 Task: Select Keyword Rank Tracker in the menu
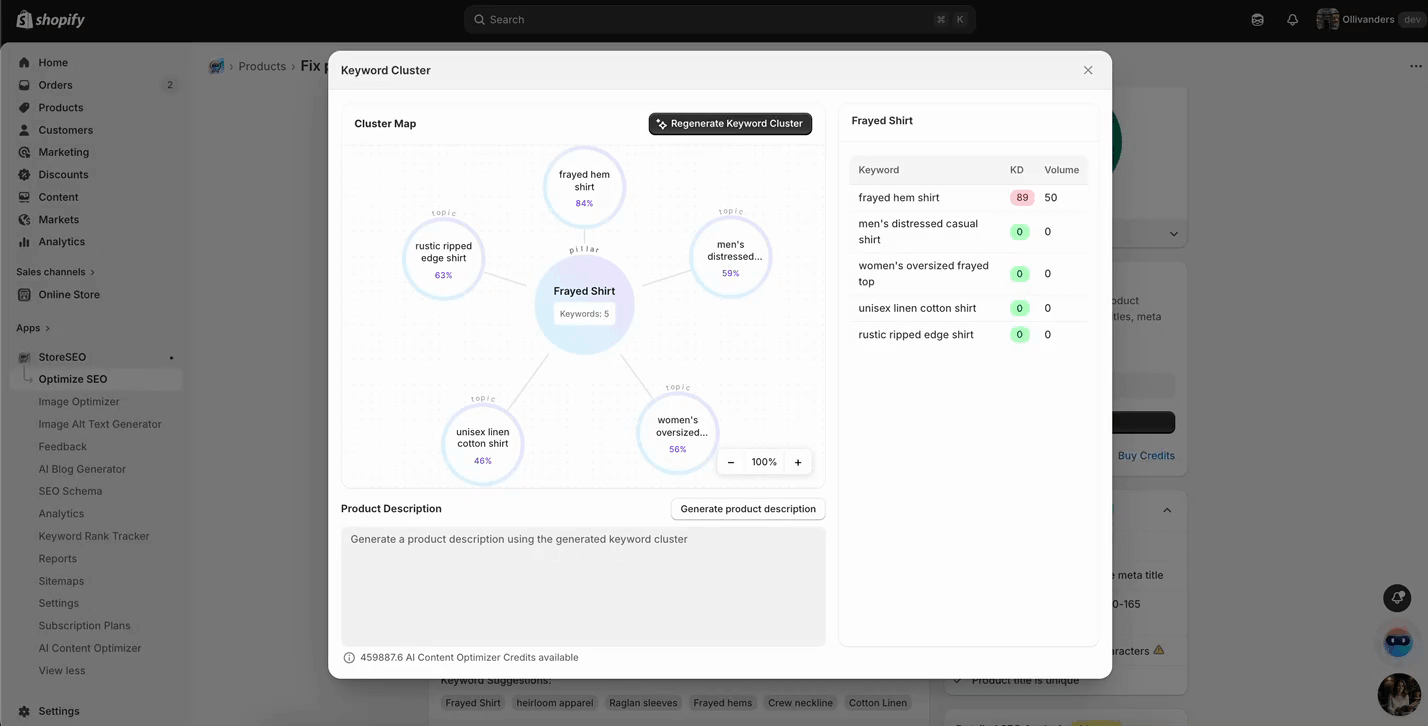93,536
